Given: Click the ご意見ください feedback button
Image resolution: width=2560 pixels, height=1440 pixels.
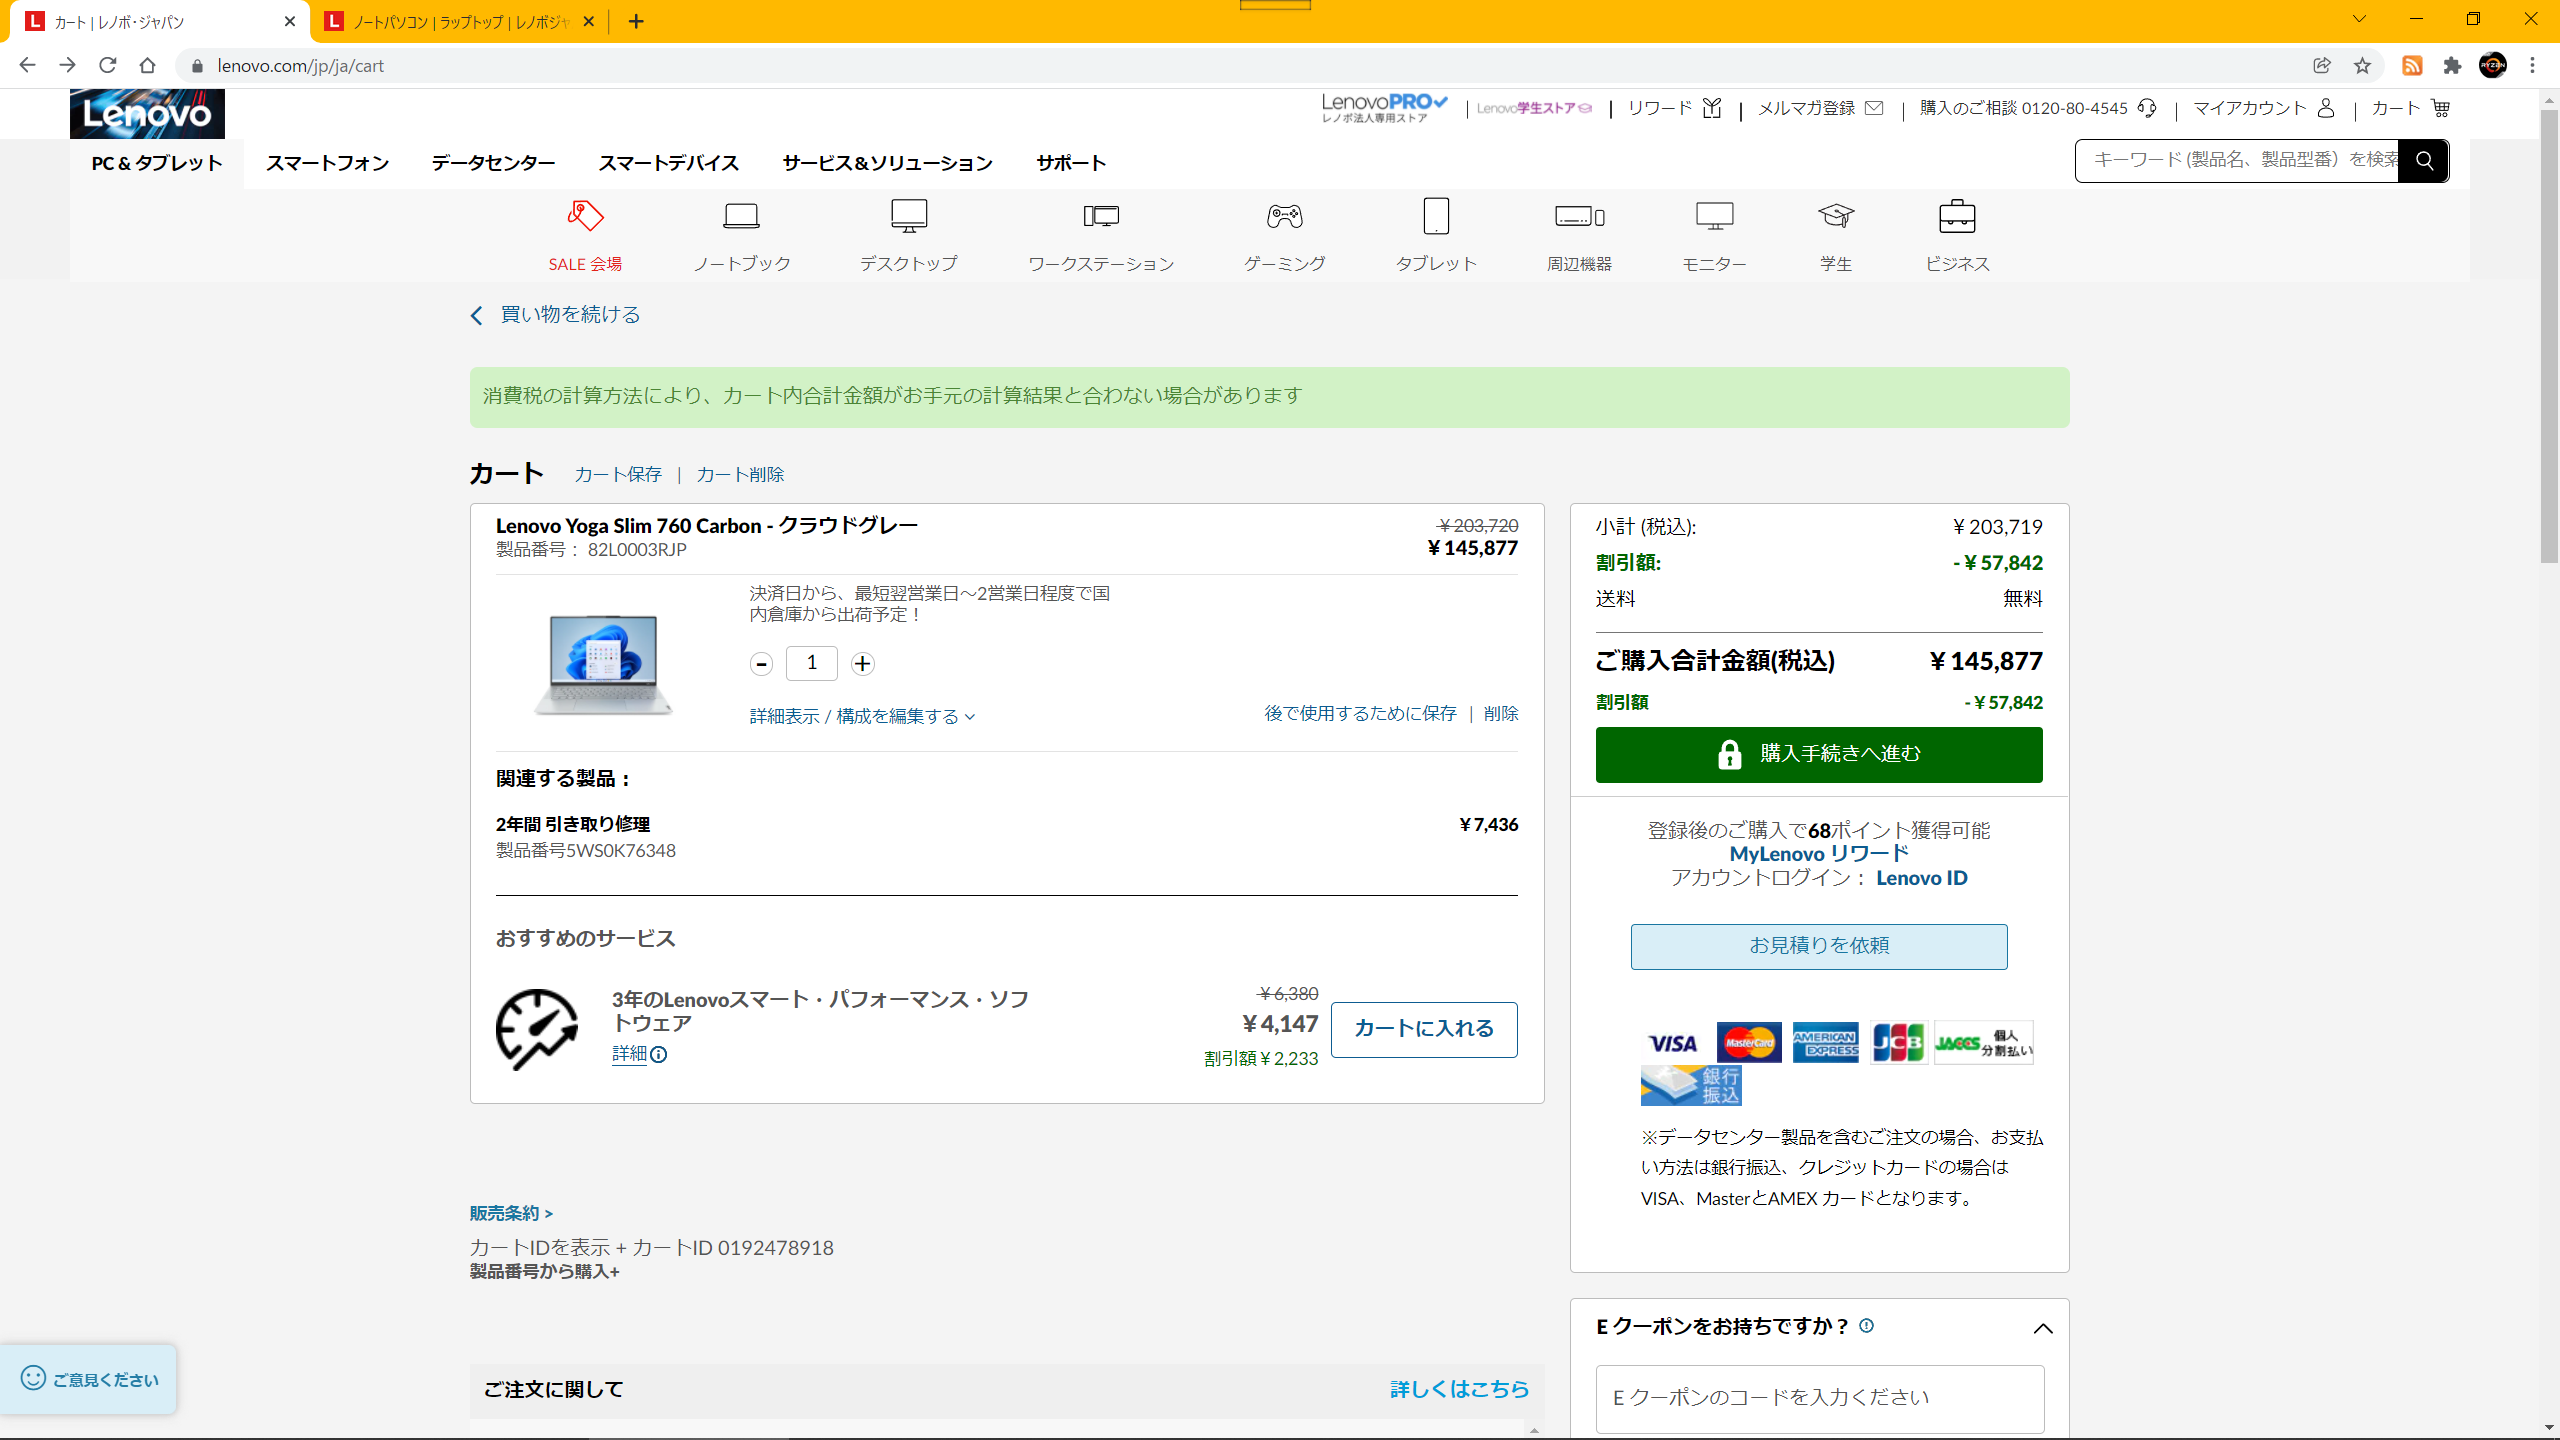Looking at the screenshot, I should pyautogui.click(x=89, y=1379).
